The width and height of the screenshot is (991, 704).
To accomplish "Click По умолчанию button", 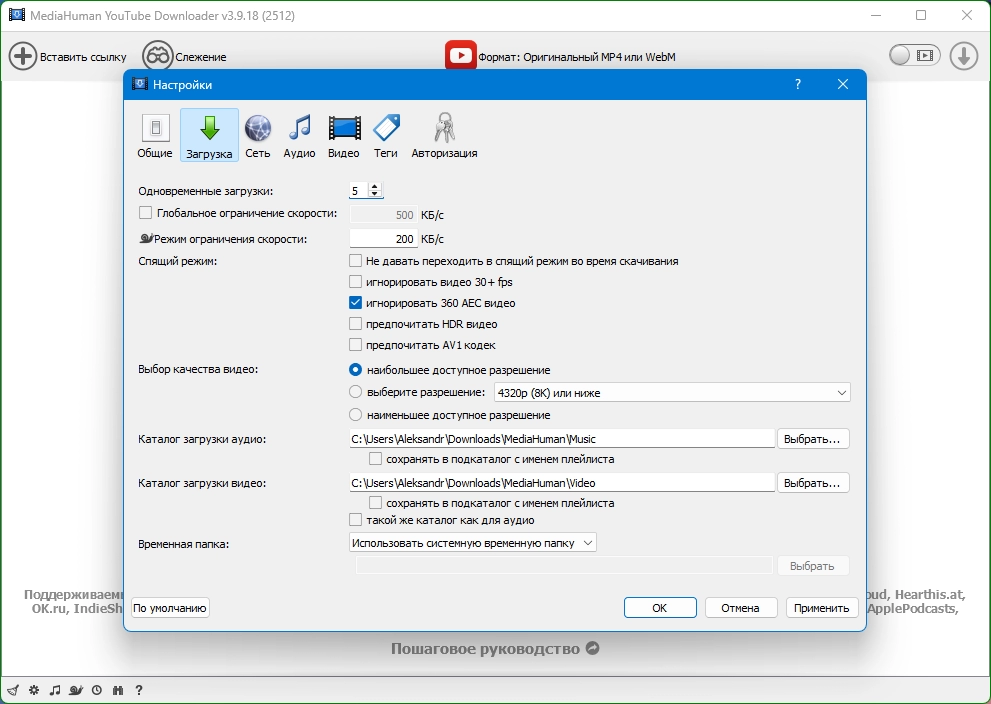I will [170, 608].
